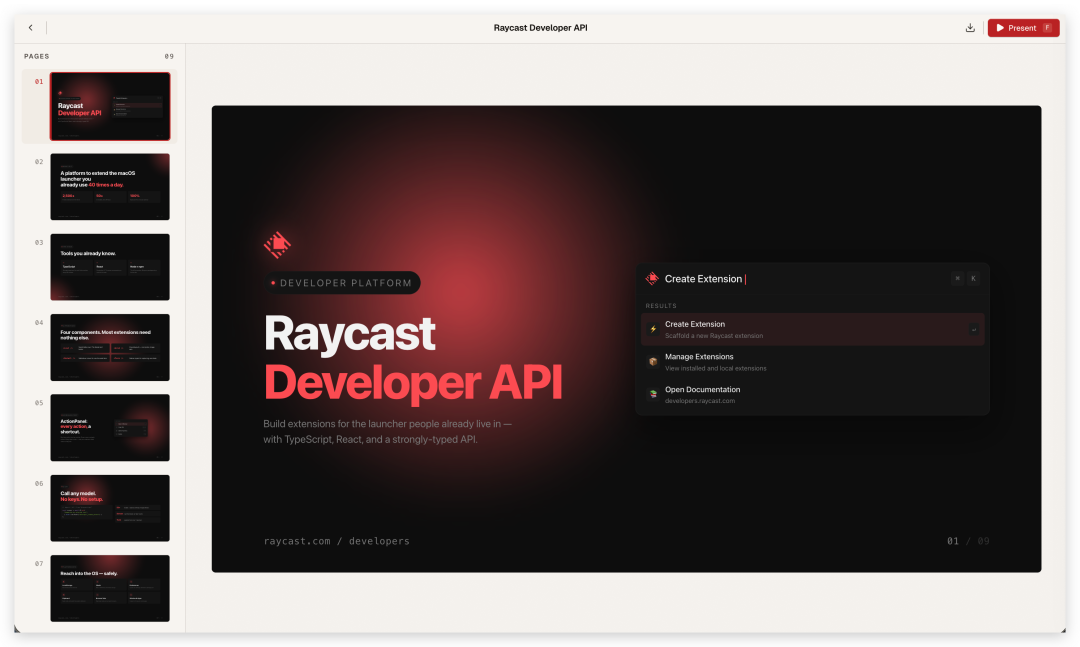Click the back arrow icon
This screenshot has width=1080, height=647.
click(30, 28)
